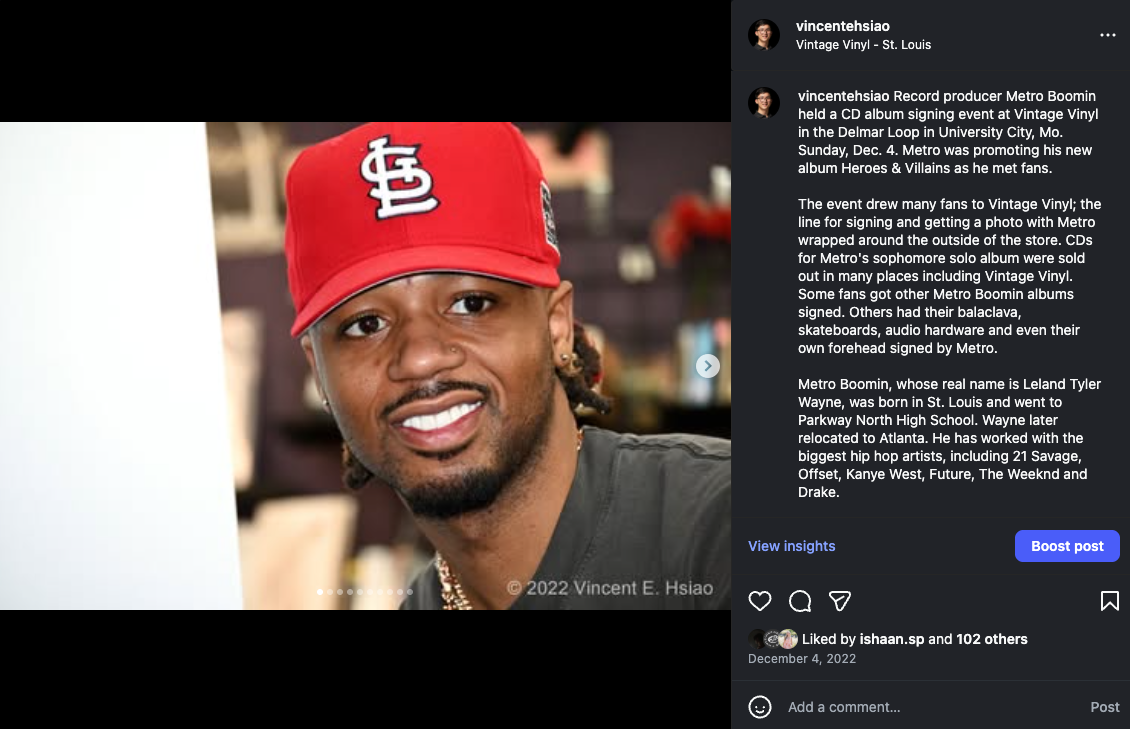
Task: Like the post with the heart icon
Action: 760,601
